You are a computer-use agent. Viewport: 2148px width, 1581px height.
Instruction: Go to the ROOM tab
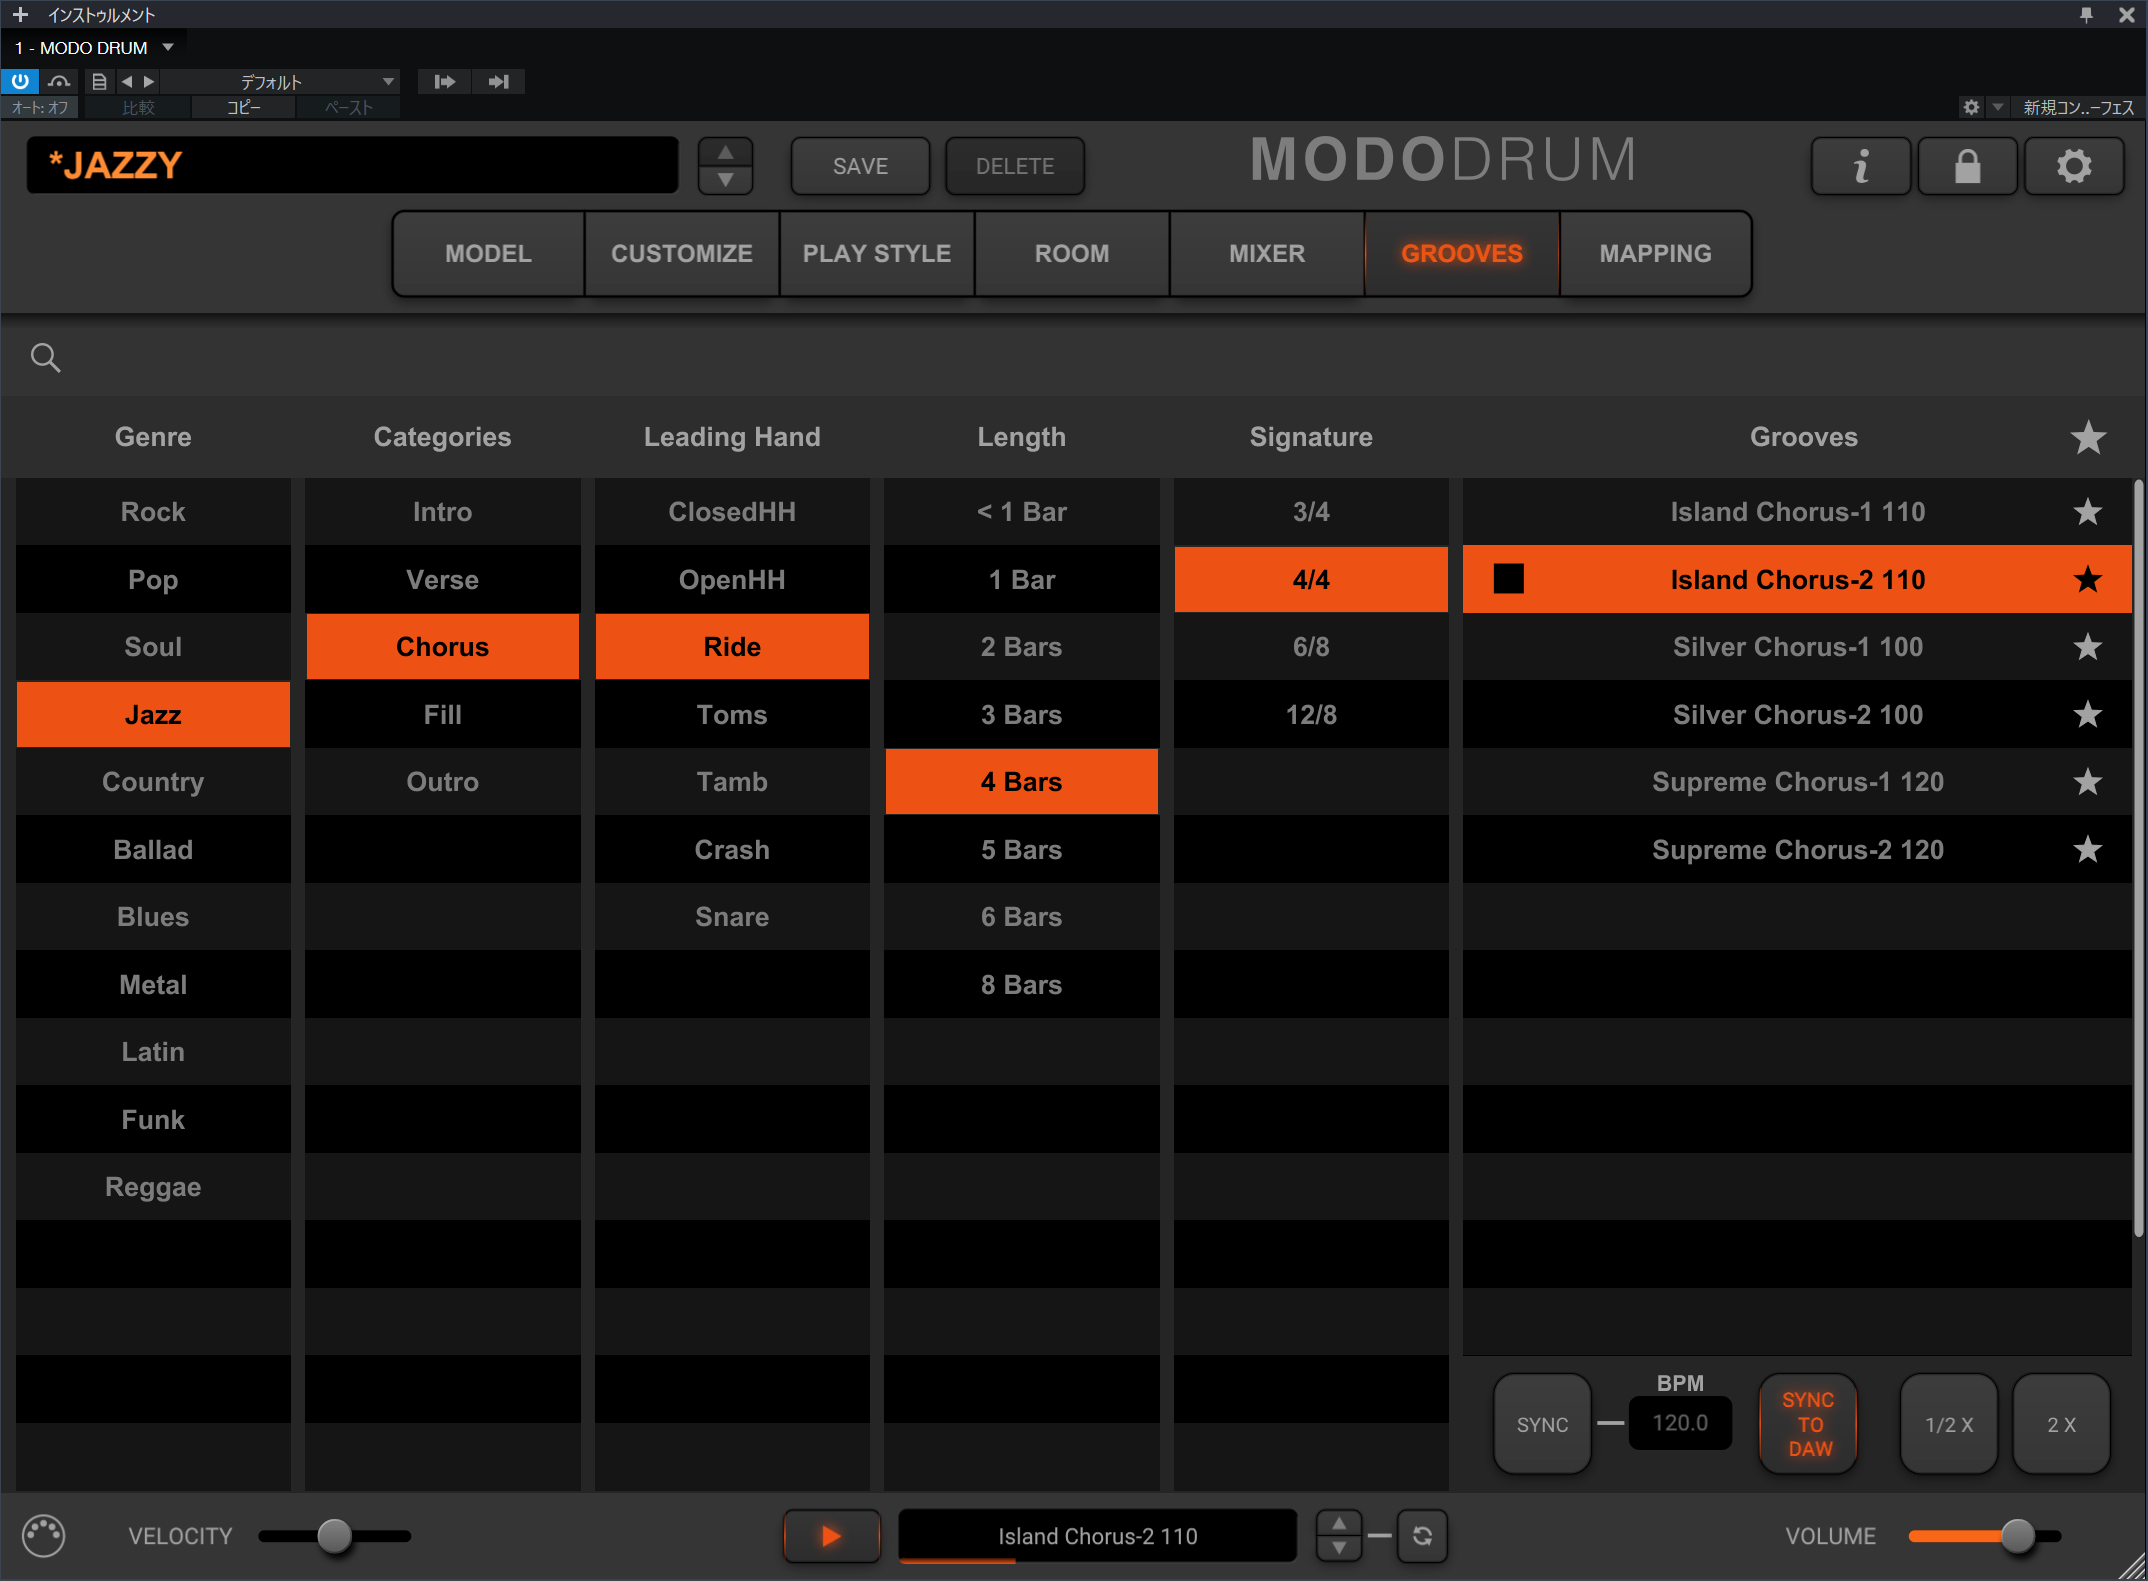pyautogui.click(x=1071, y=253)
